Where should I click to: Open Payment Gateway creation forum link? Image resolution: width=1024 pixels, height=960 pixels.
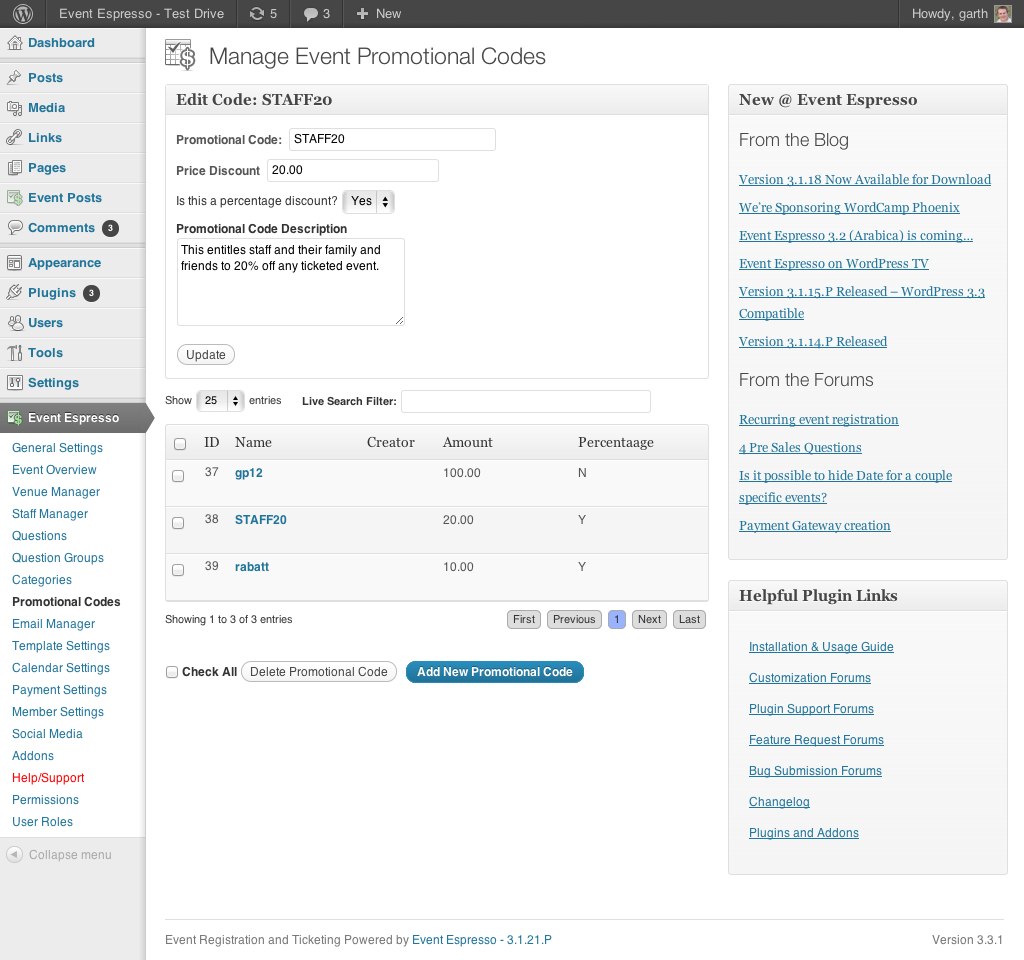[x=814, y=526]
